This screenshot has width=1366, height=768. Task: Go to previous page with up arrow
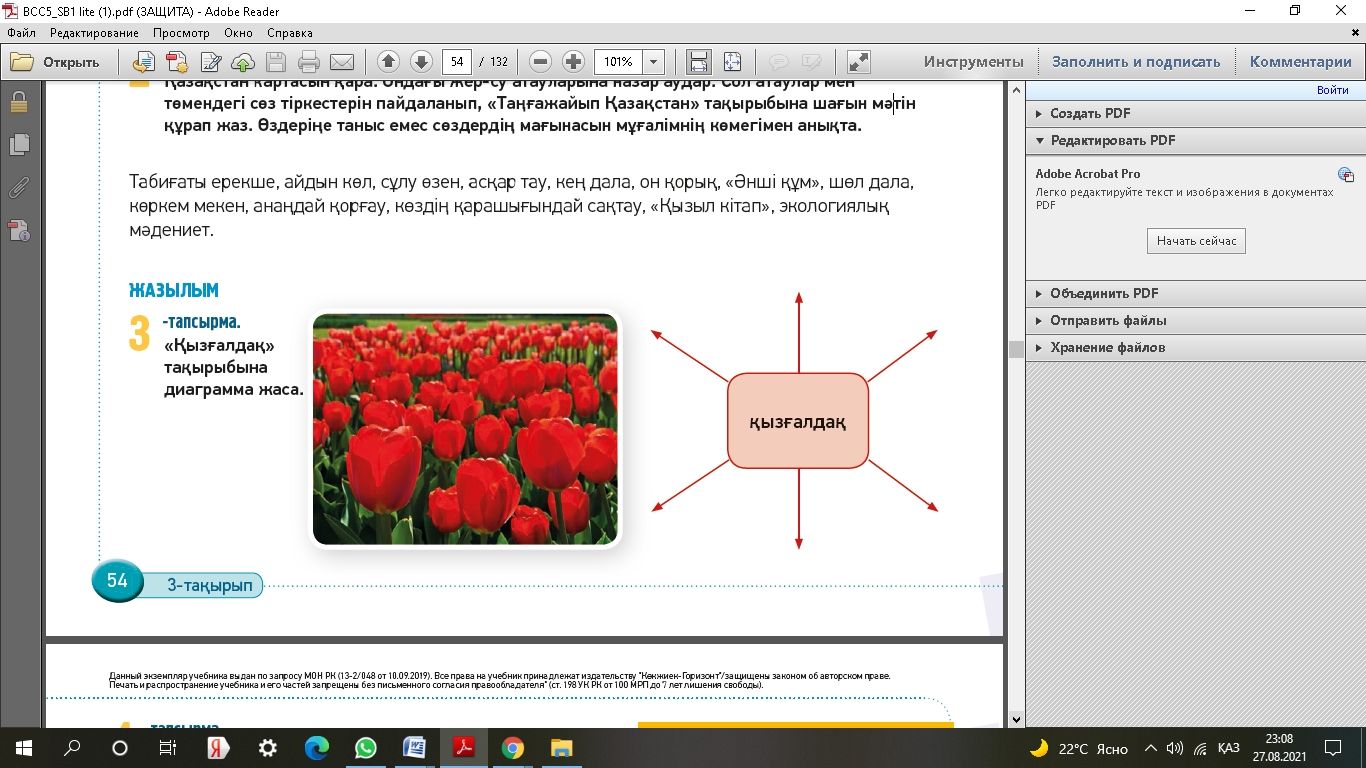tap(389, 62)
